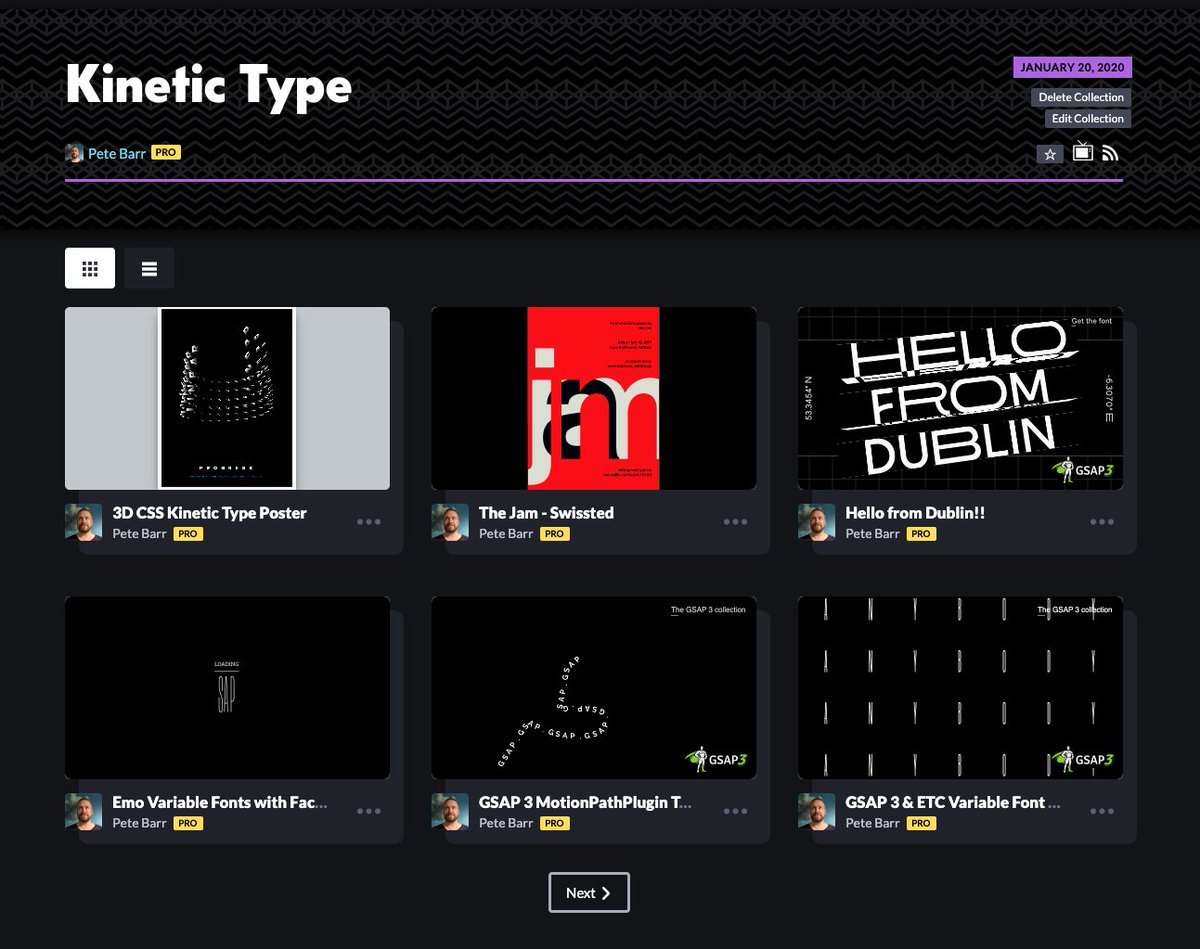This screenshot has height=949, width=1200.
Task: Open options menu for 3D CSS Kinetic Type Poster
Action: [x=369, y=522]
